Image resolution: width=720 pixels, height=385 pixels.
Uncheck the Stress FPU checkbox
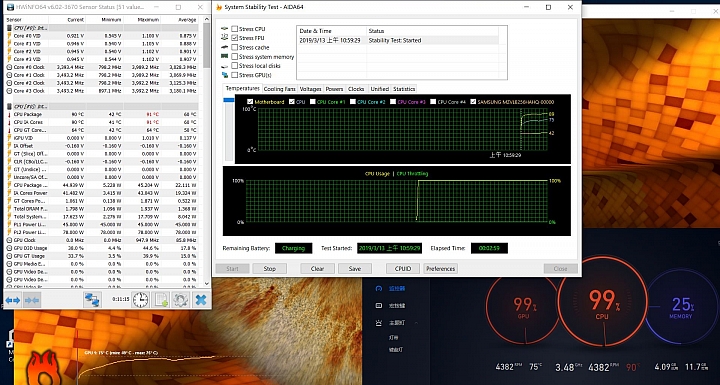235,38
